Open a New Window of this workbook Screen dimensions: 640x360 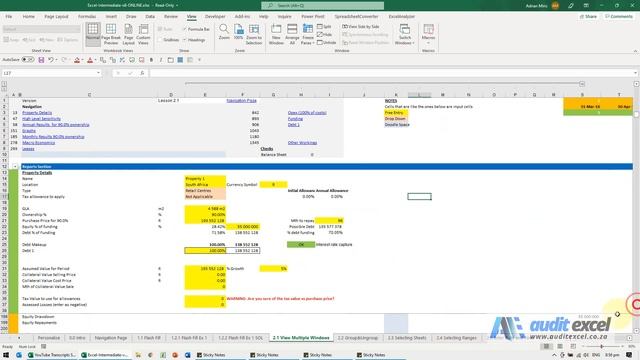click(x=276, y=34)
